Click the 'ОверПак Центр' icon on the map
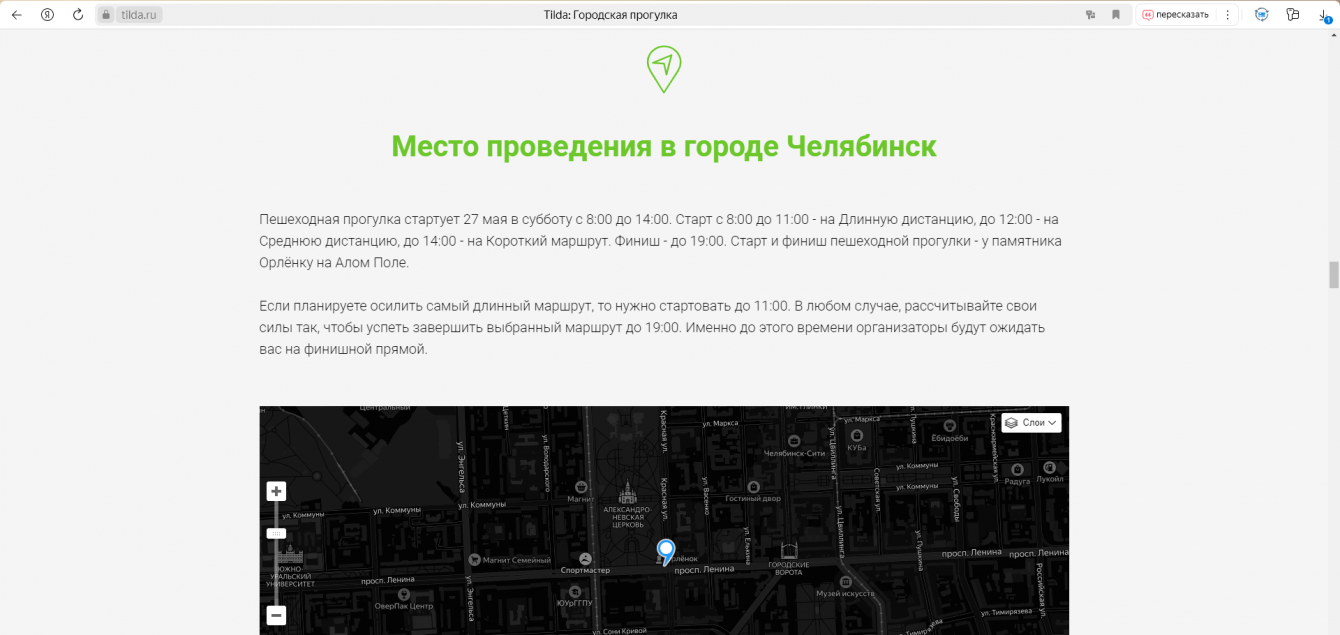 click(404, 594)
